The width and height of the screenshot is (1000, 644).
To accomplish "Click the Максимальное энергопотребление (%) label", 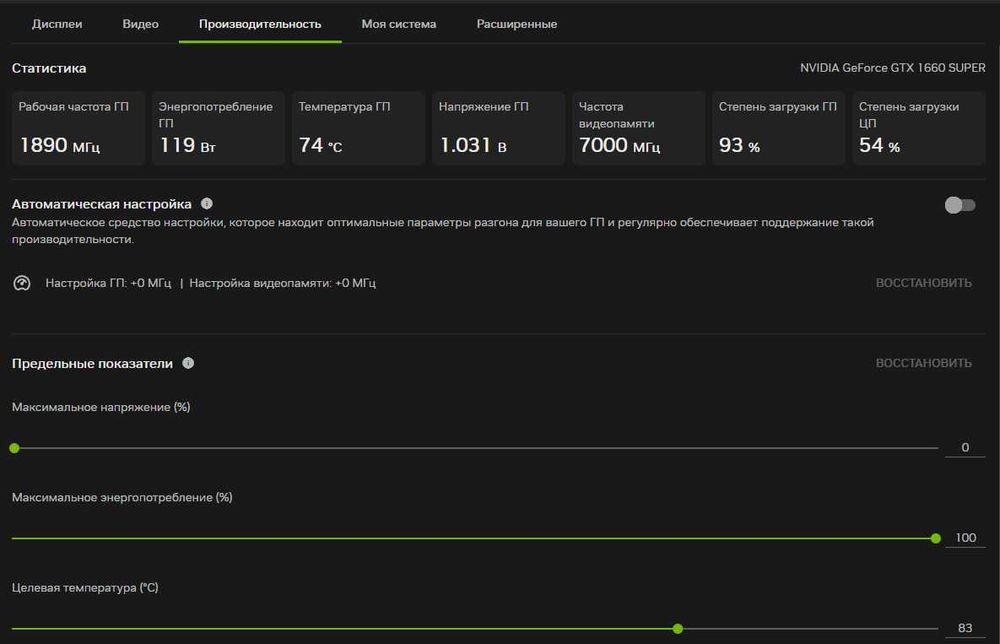I will [x=122, y=497].
